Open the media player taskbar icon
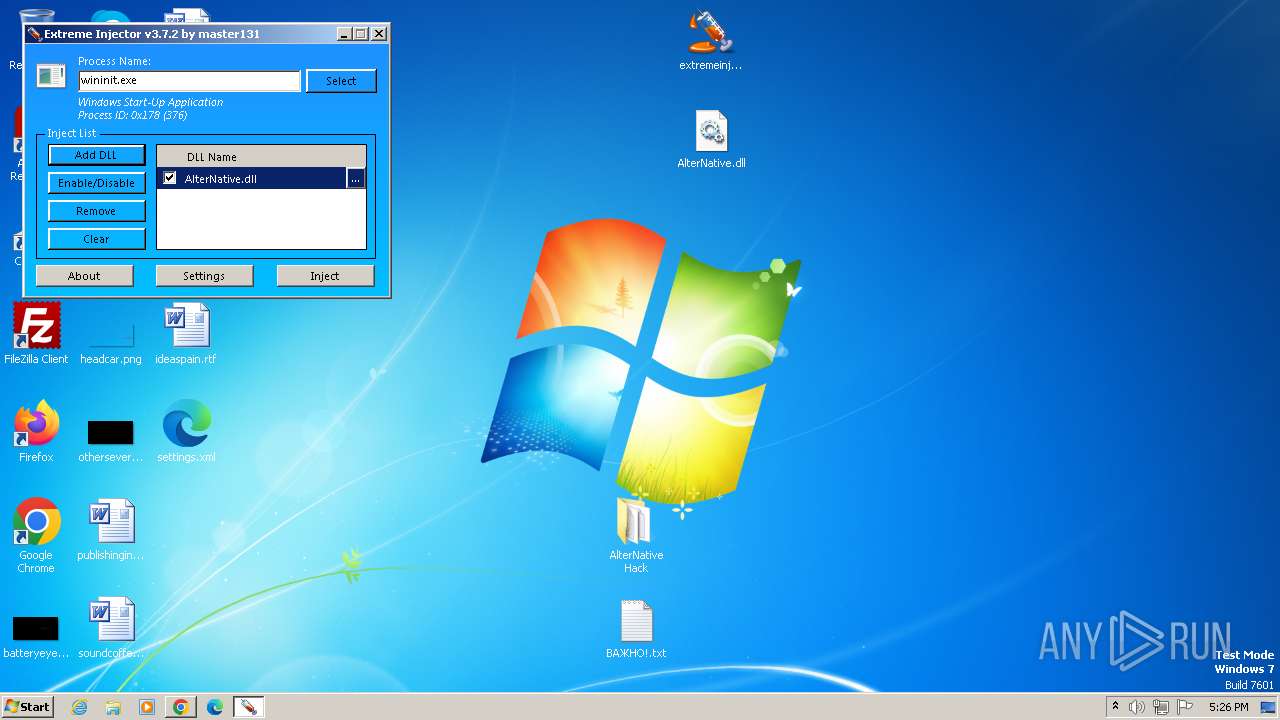Viewport: 1280px width, 720px height. click(x=147, y=707)
